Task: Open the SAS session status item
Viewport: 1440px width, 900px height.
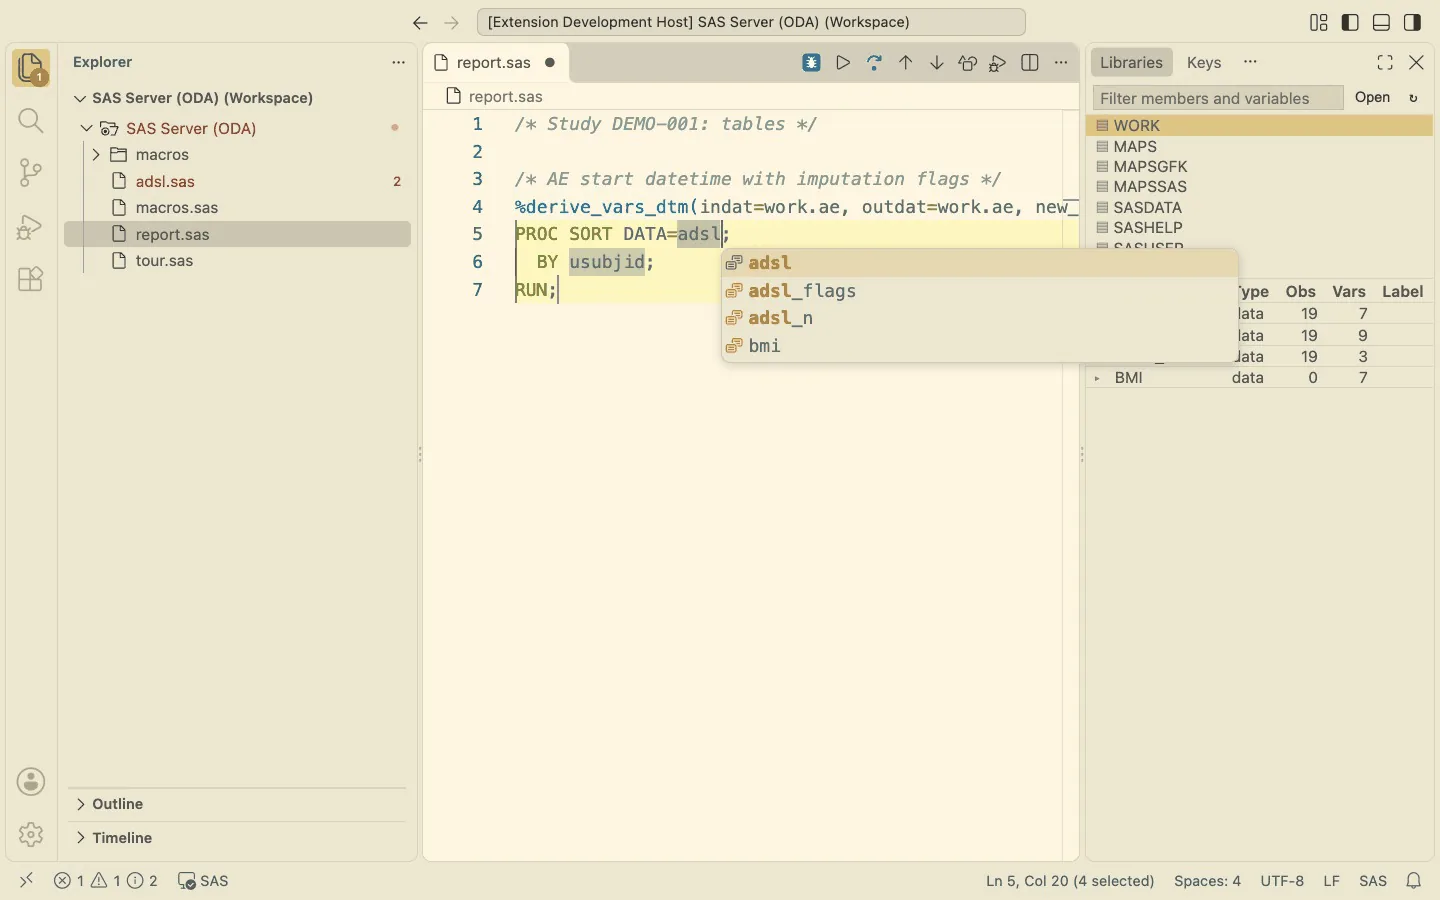Action: tap(204, 881)
